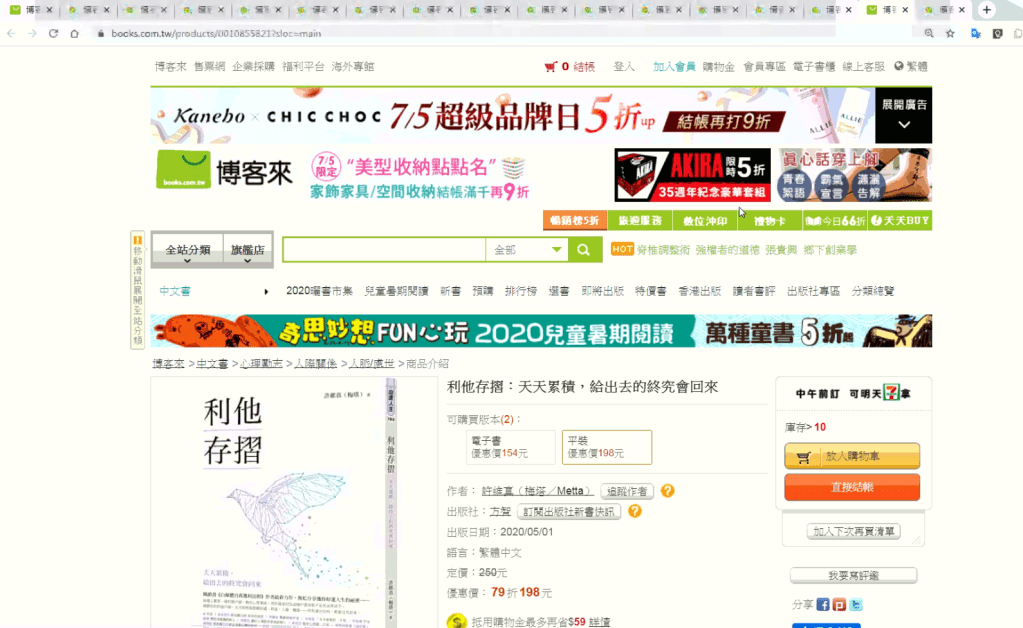Click the help icon beside 訂閱出版社新書快訊
The width and height of the screenshot is (1023, 628).
[x=634, y=512]
